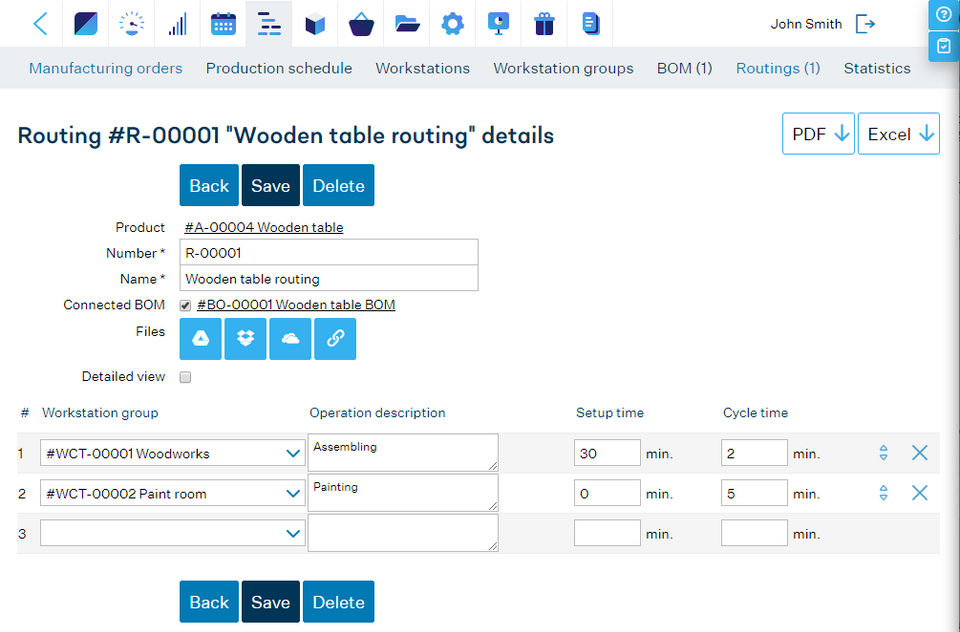
Task: Open the settings gear icon
Action: pyautogui.click(x=452, y=24)
